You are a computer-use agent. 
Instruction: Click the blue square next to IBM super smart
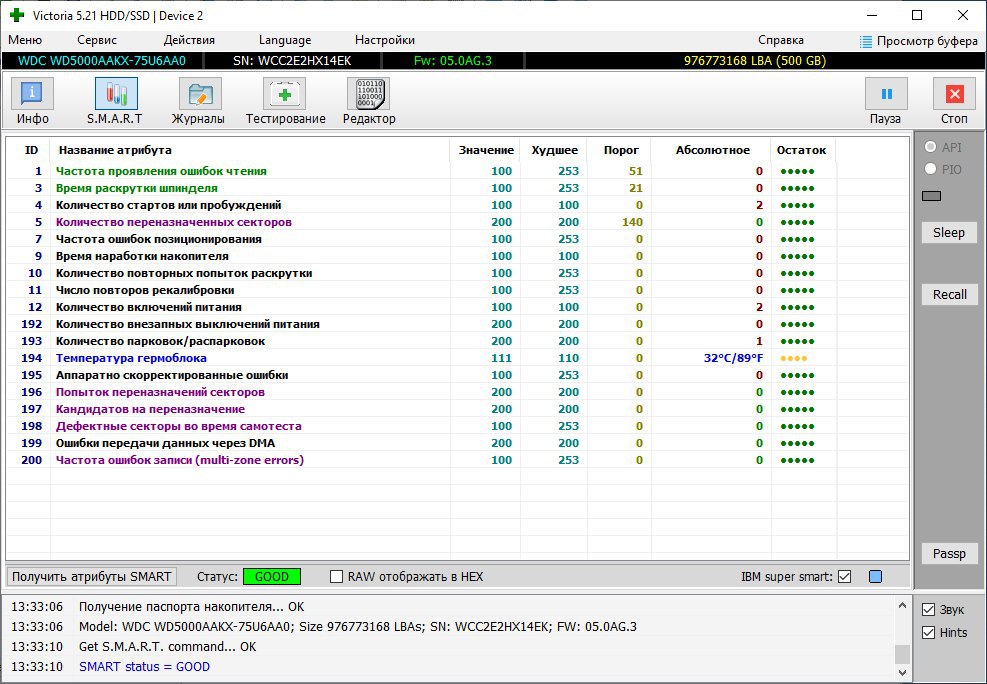pyautogui.click(x=875, y=576)
